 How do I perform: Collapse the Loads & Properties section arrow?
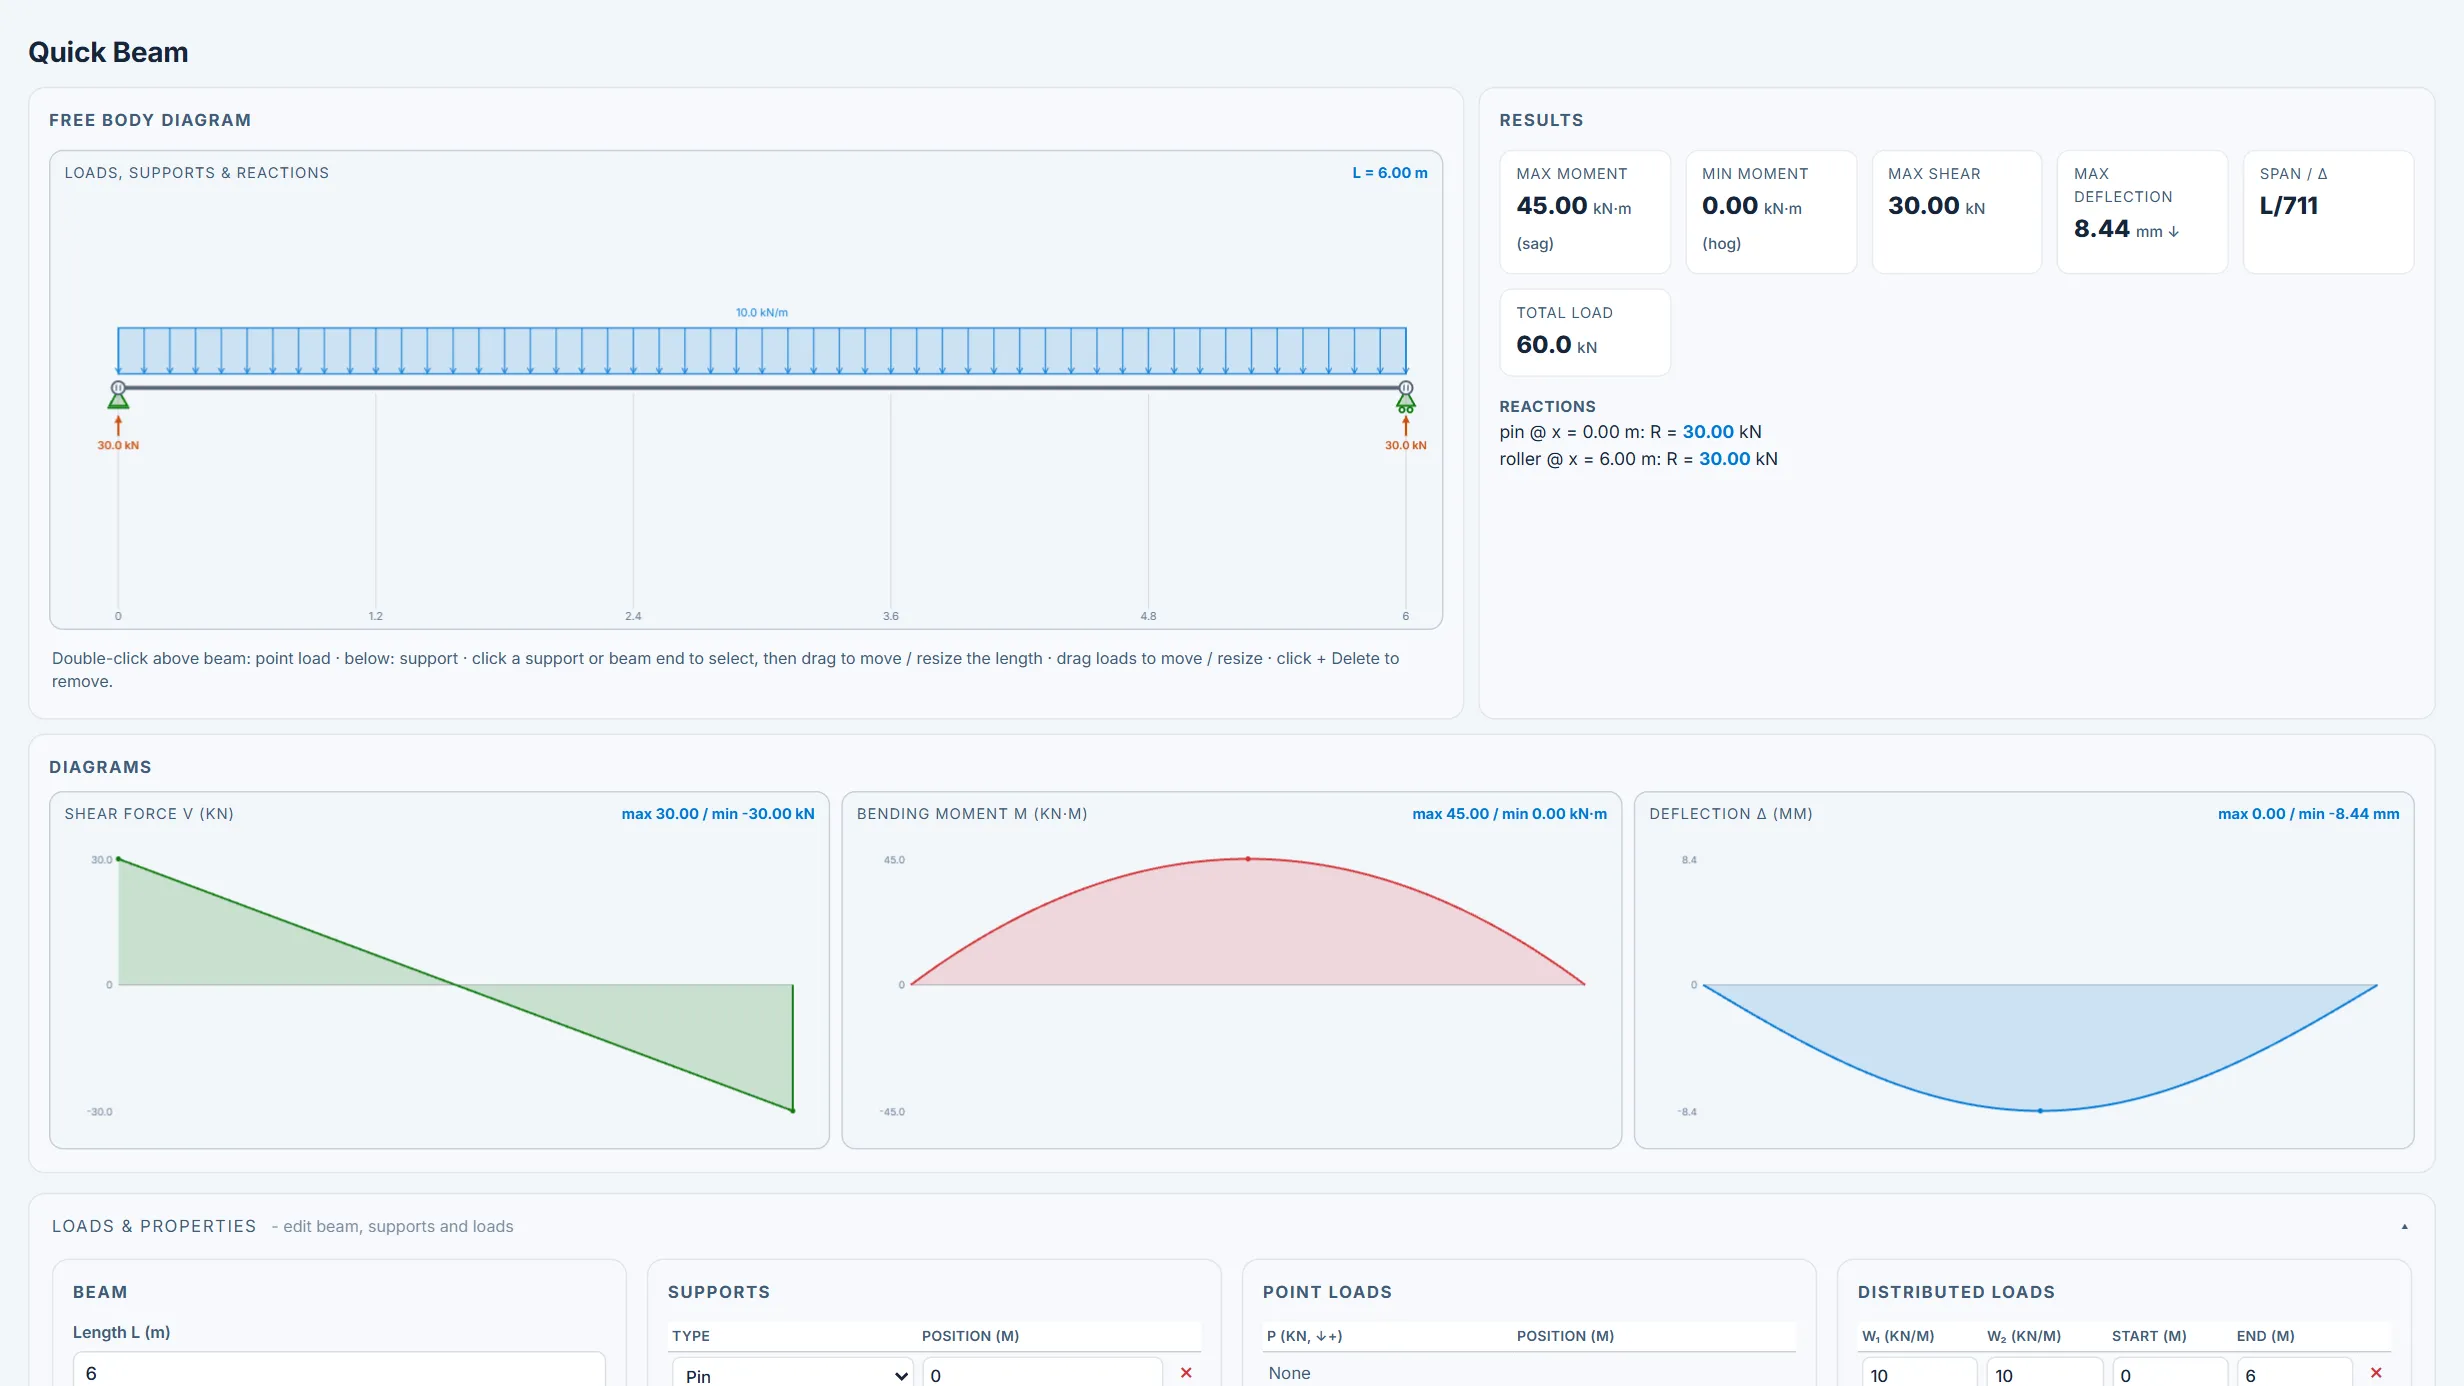click(2404, 1226)
